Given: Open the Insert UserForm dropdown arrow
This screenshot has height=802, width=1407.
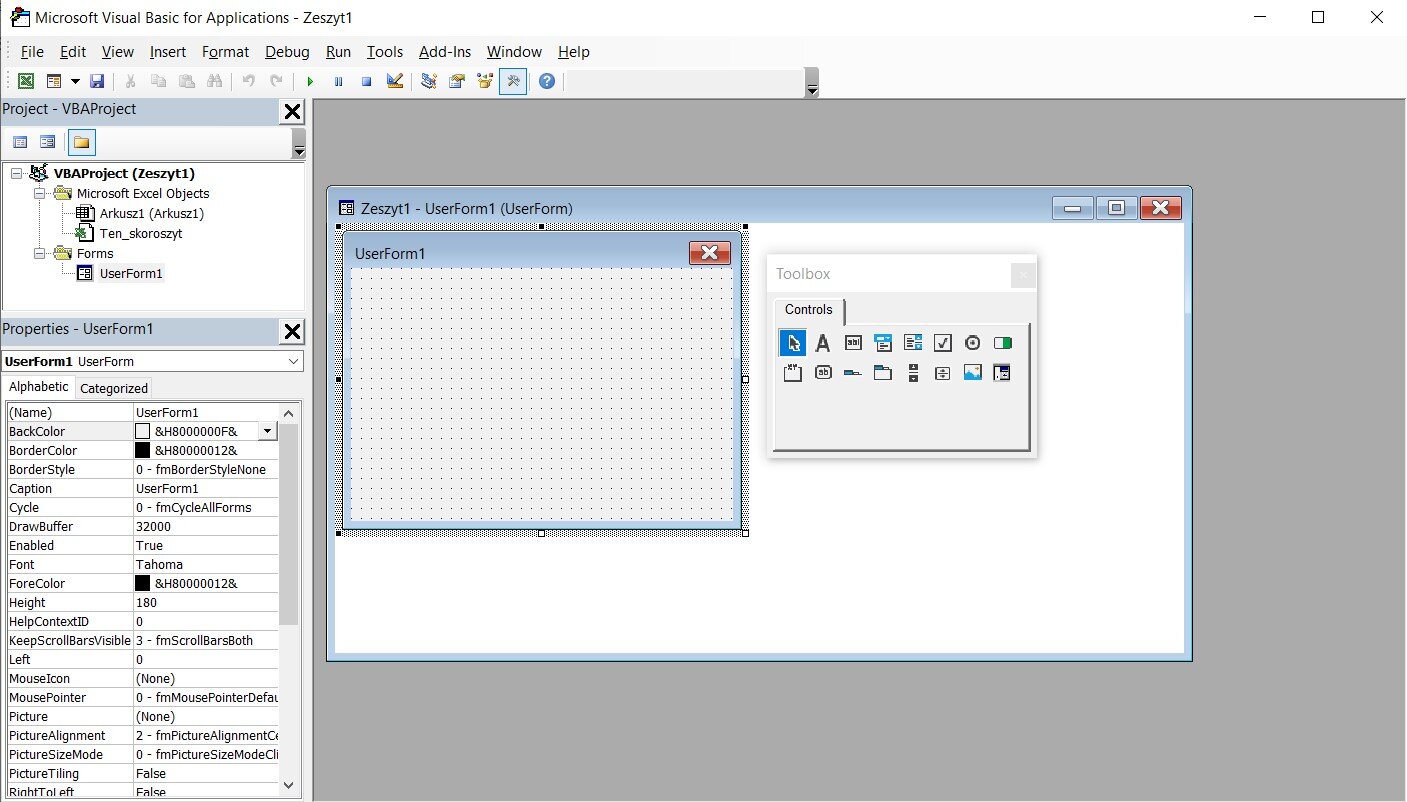Looking at the screenshot, I should coord(75,81).
